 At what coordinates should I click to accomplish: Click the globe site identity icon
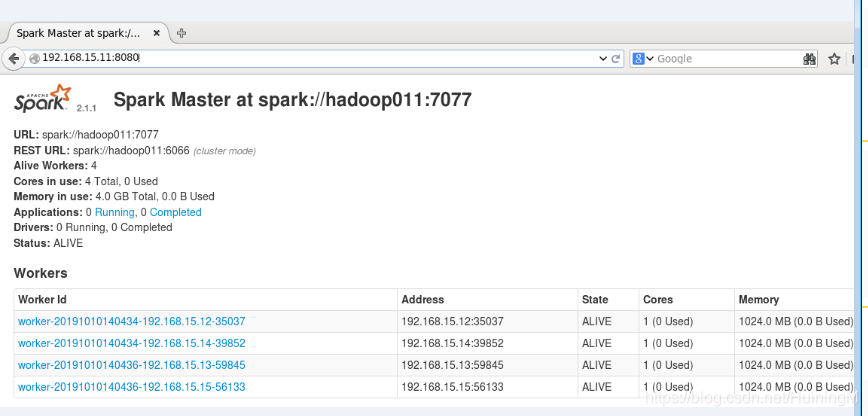(34, 58)
